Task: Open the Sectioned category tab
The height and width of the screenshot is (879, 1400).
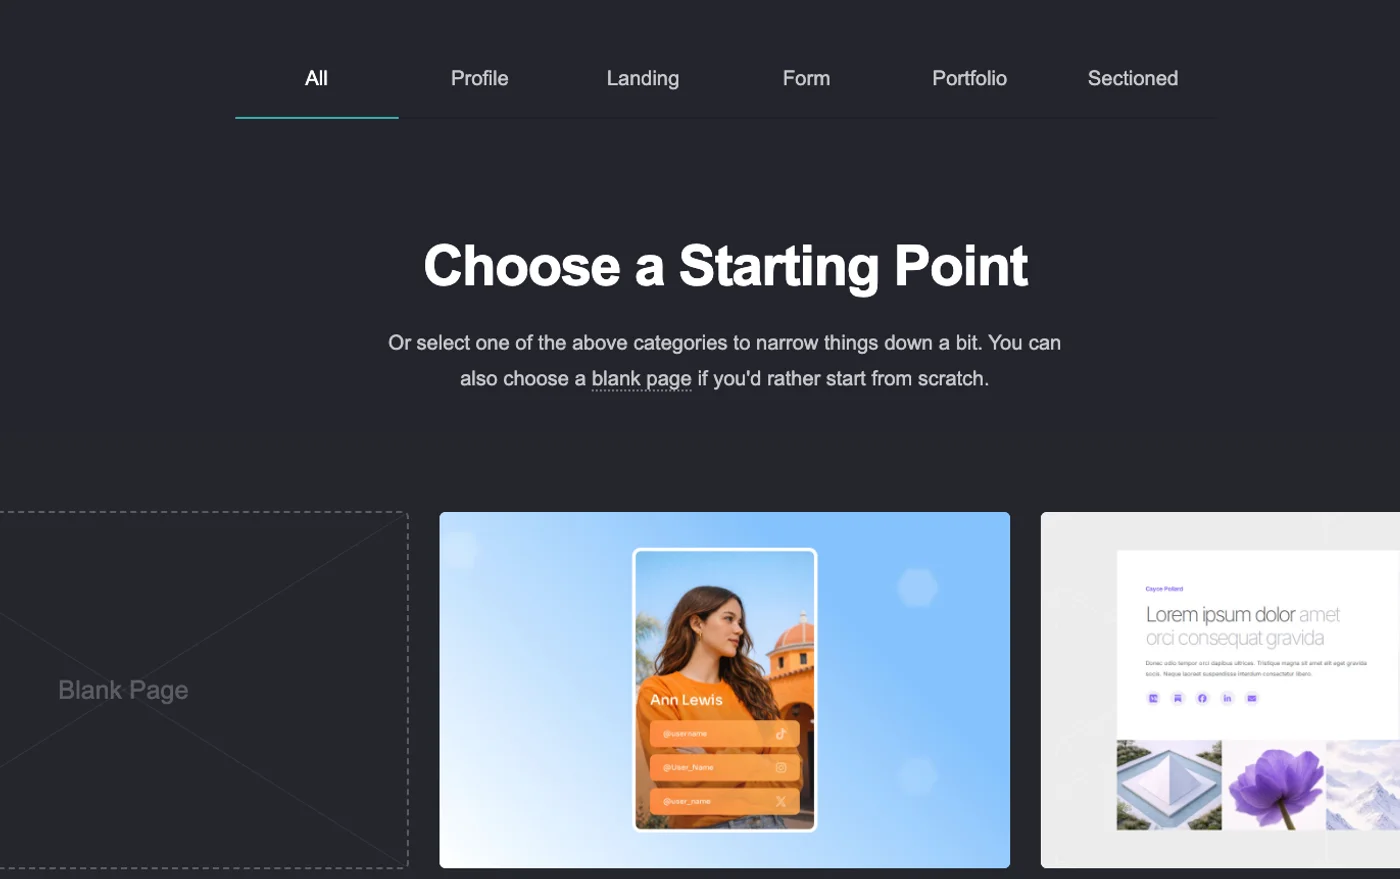Action: tap(1133, 78)
